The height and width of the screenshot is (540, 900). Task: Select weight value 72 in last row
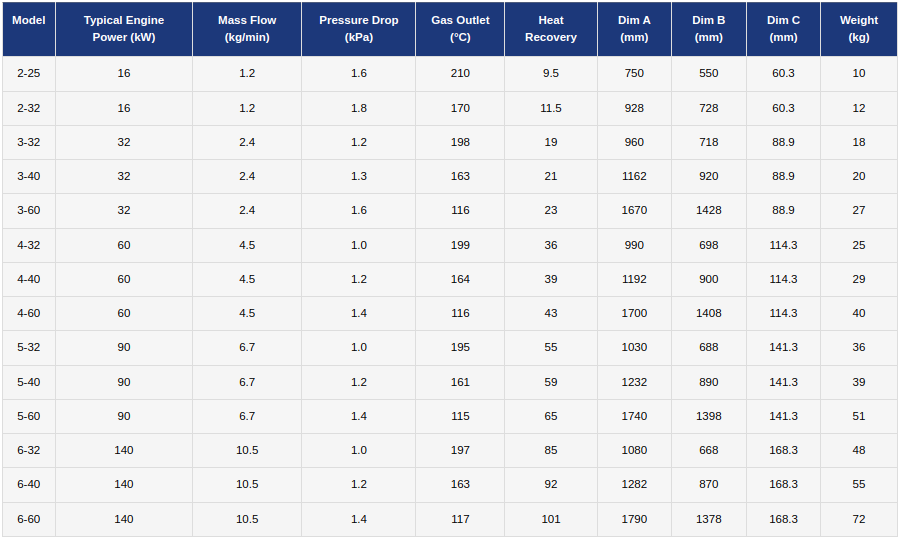(859, 520)
